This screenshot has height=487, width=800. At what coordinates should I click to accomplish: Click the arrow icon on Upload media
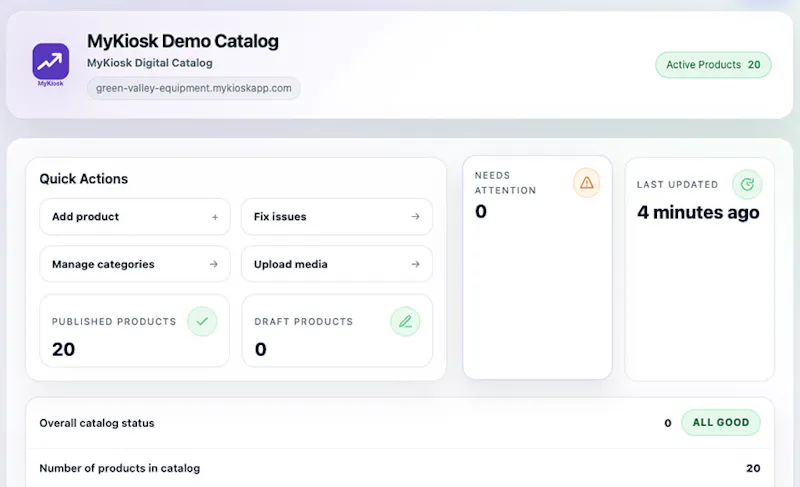[x=415, y=264]
